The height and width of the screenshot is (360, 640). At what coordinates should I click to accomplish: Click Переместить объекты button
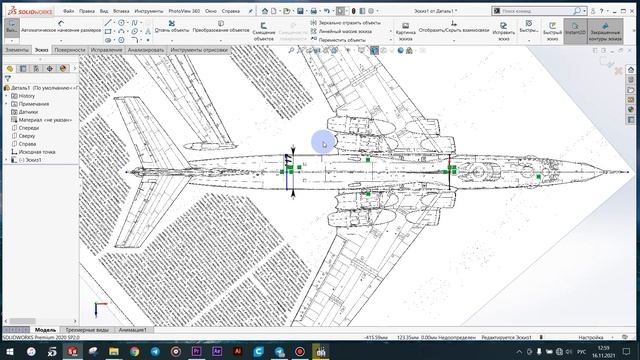338,40
